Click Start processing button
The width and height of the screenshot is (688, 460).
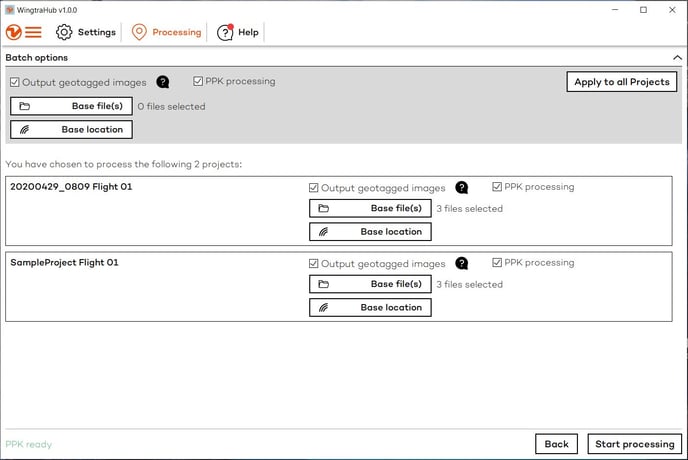click(635, 444)
